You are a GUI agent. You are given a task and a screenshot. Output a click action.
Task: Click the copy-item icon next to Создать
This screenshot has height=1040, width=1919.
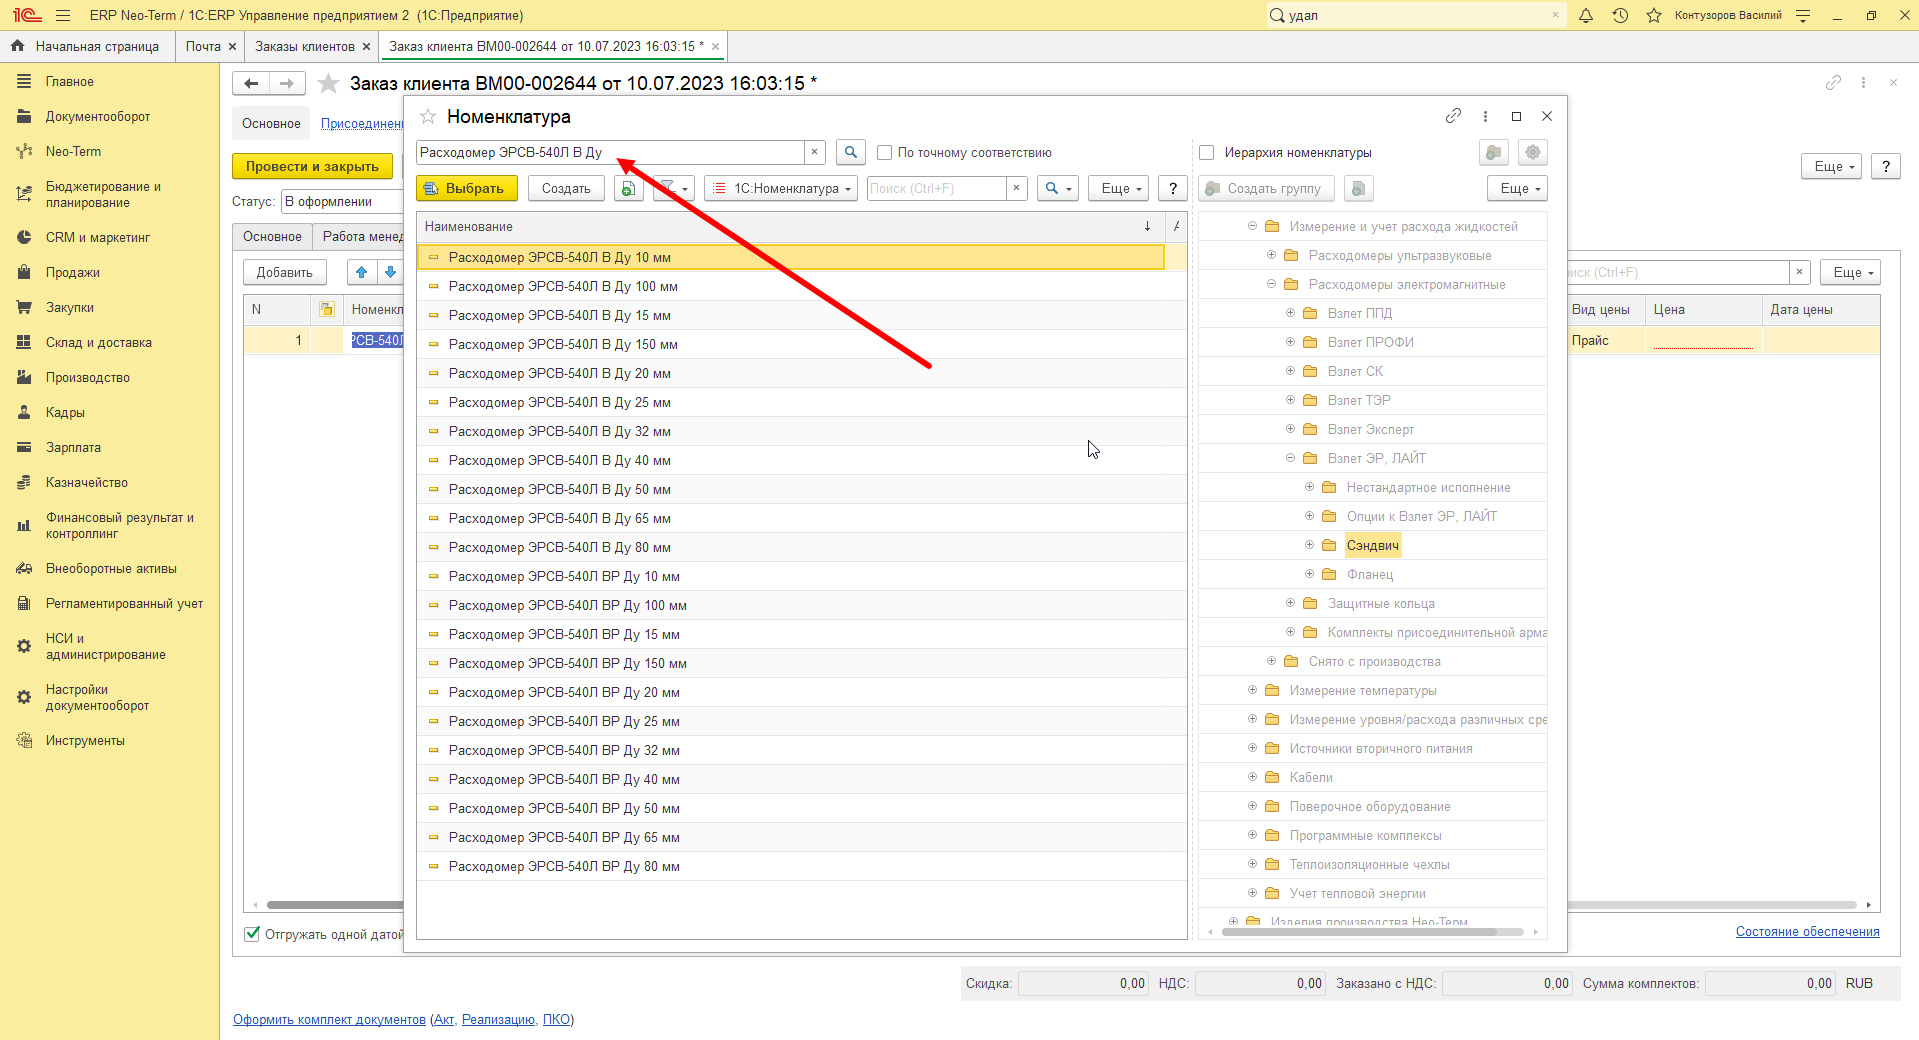(628, 188)
